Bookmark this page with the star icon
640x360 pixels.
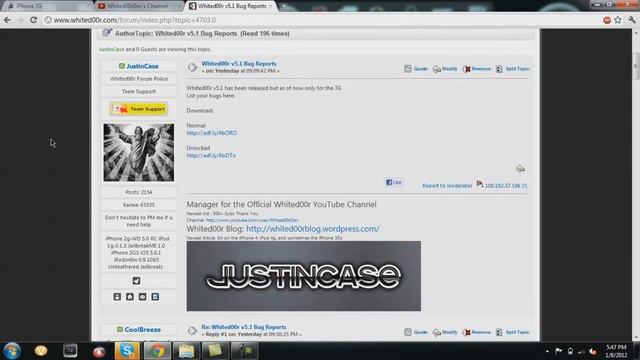[618, 20]
